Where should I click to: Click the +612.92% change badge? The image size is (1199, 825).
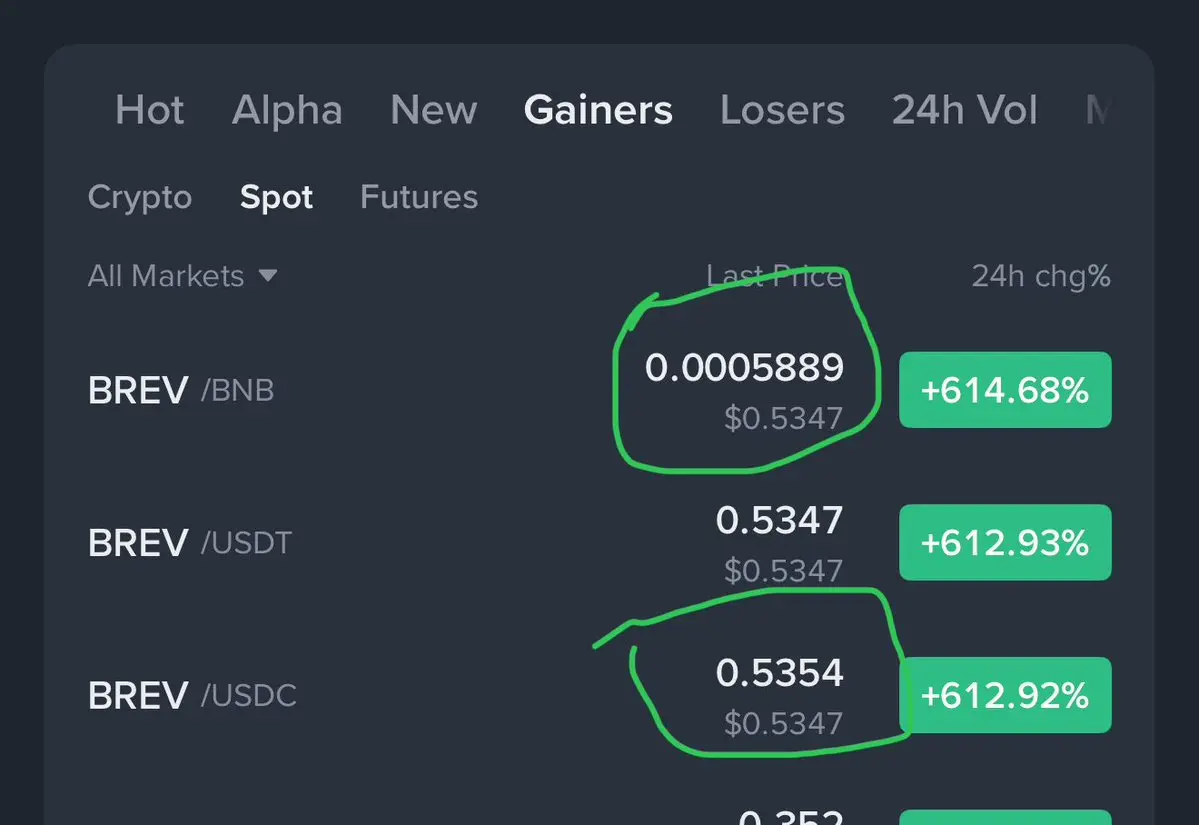1004,695
